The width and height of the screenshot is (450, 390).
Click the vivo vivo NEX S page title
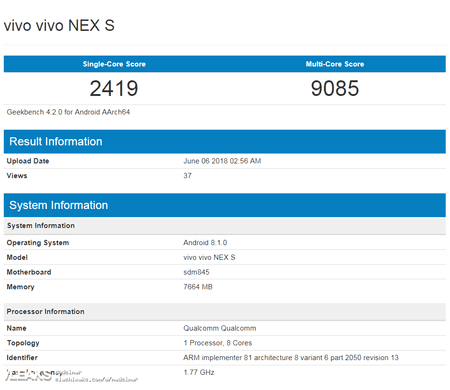pos(59,26)
